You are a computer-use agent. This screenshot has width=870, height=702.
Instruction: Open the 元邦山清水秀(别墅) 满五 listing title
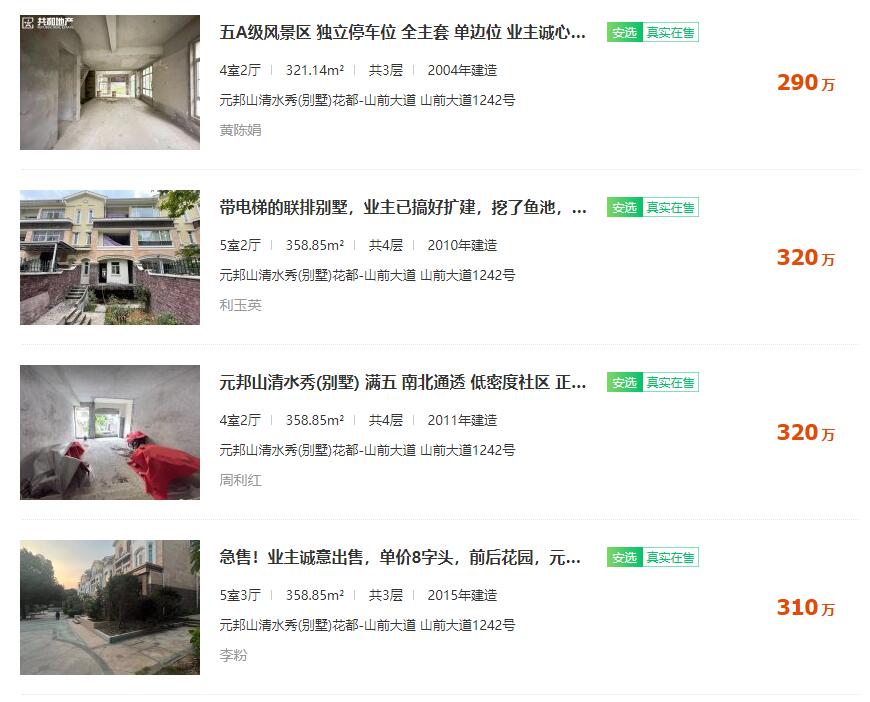click(x=402, y=382)
